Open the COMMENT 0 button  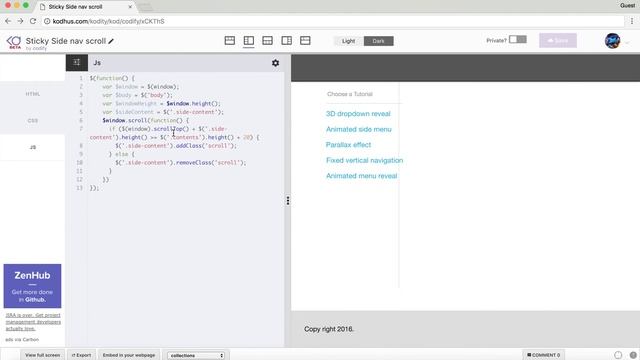(543, 355)
